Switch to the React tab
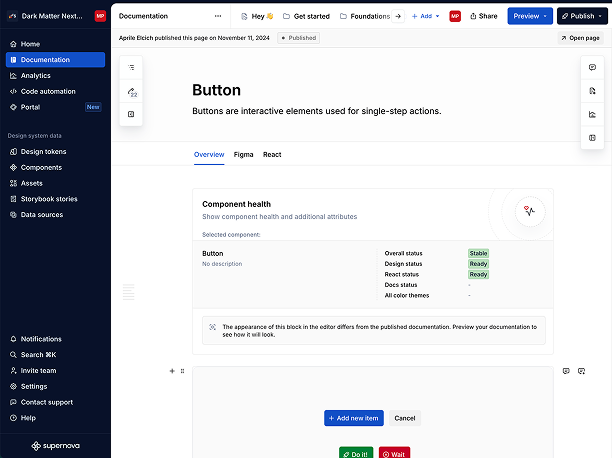612x458 pixels. (x=272, y=155)
